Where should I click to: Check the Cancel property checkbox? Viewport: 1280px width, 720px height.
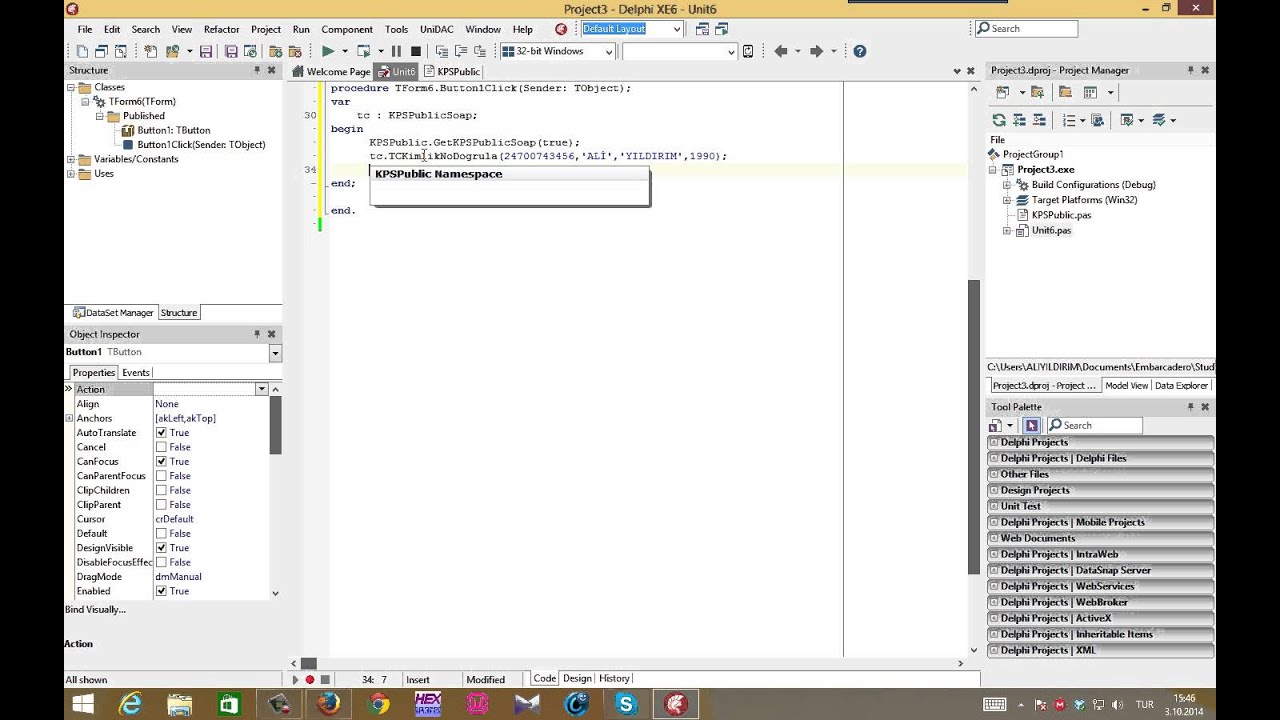coord(161,447)
